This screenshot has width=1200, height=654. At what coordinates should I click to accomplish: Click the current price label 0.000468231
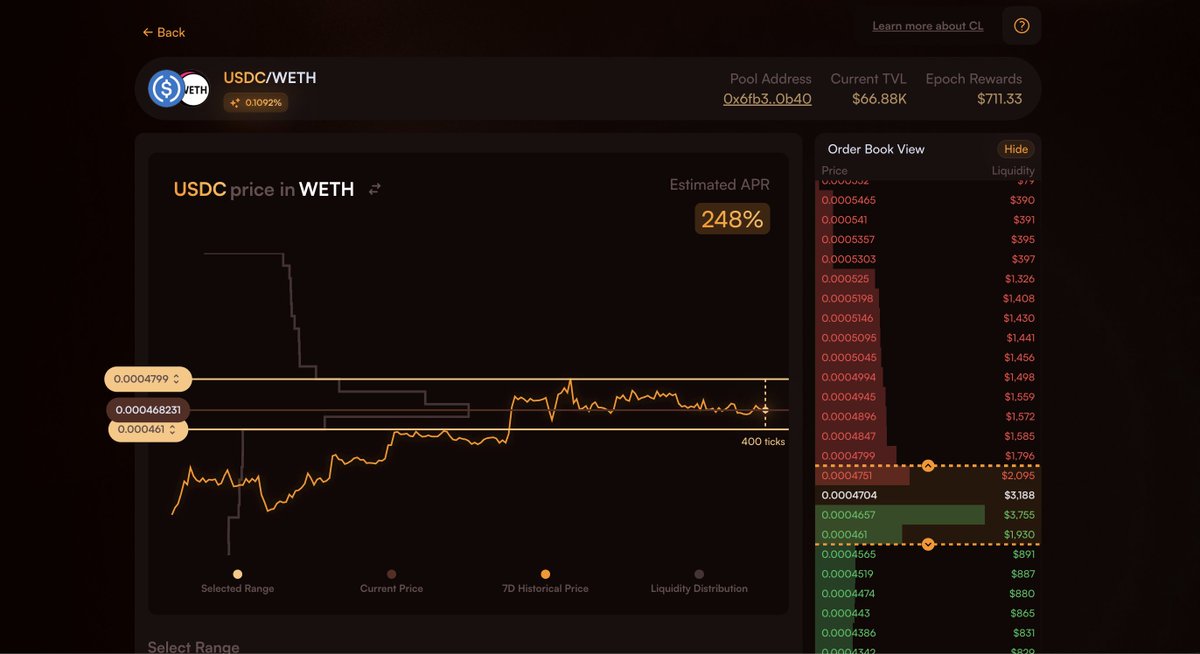coord(148,410)
